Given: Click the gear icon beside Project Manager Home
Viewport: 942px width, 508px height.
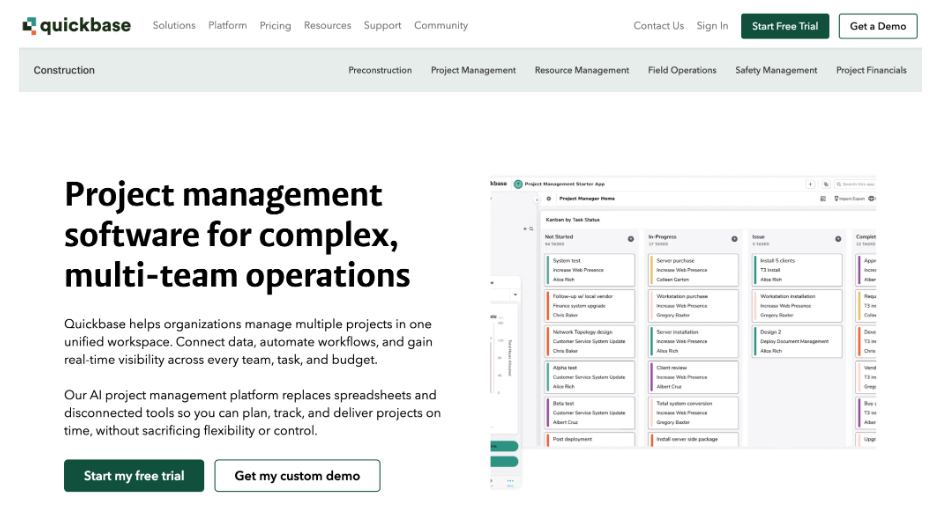Looking at the screenshot, I should 548,199.
